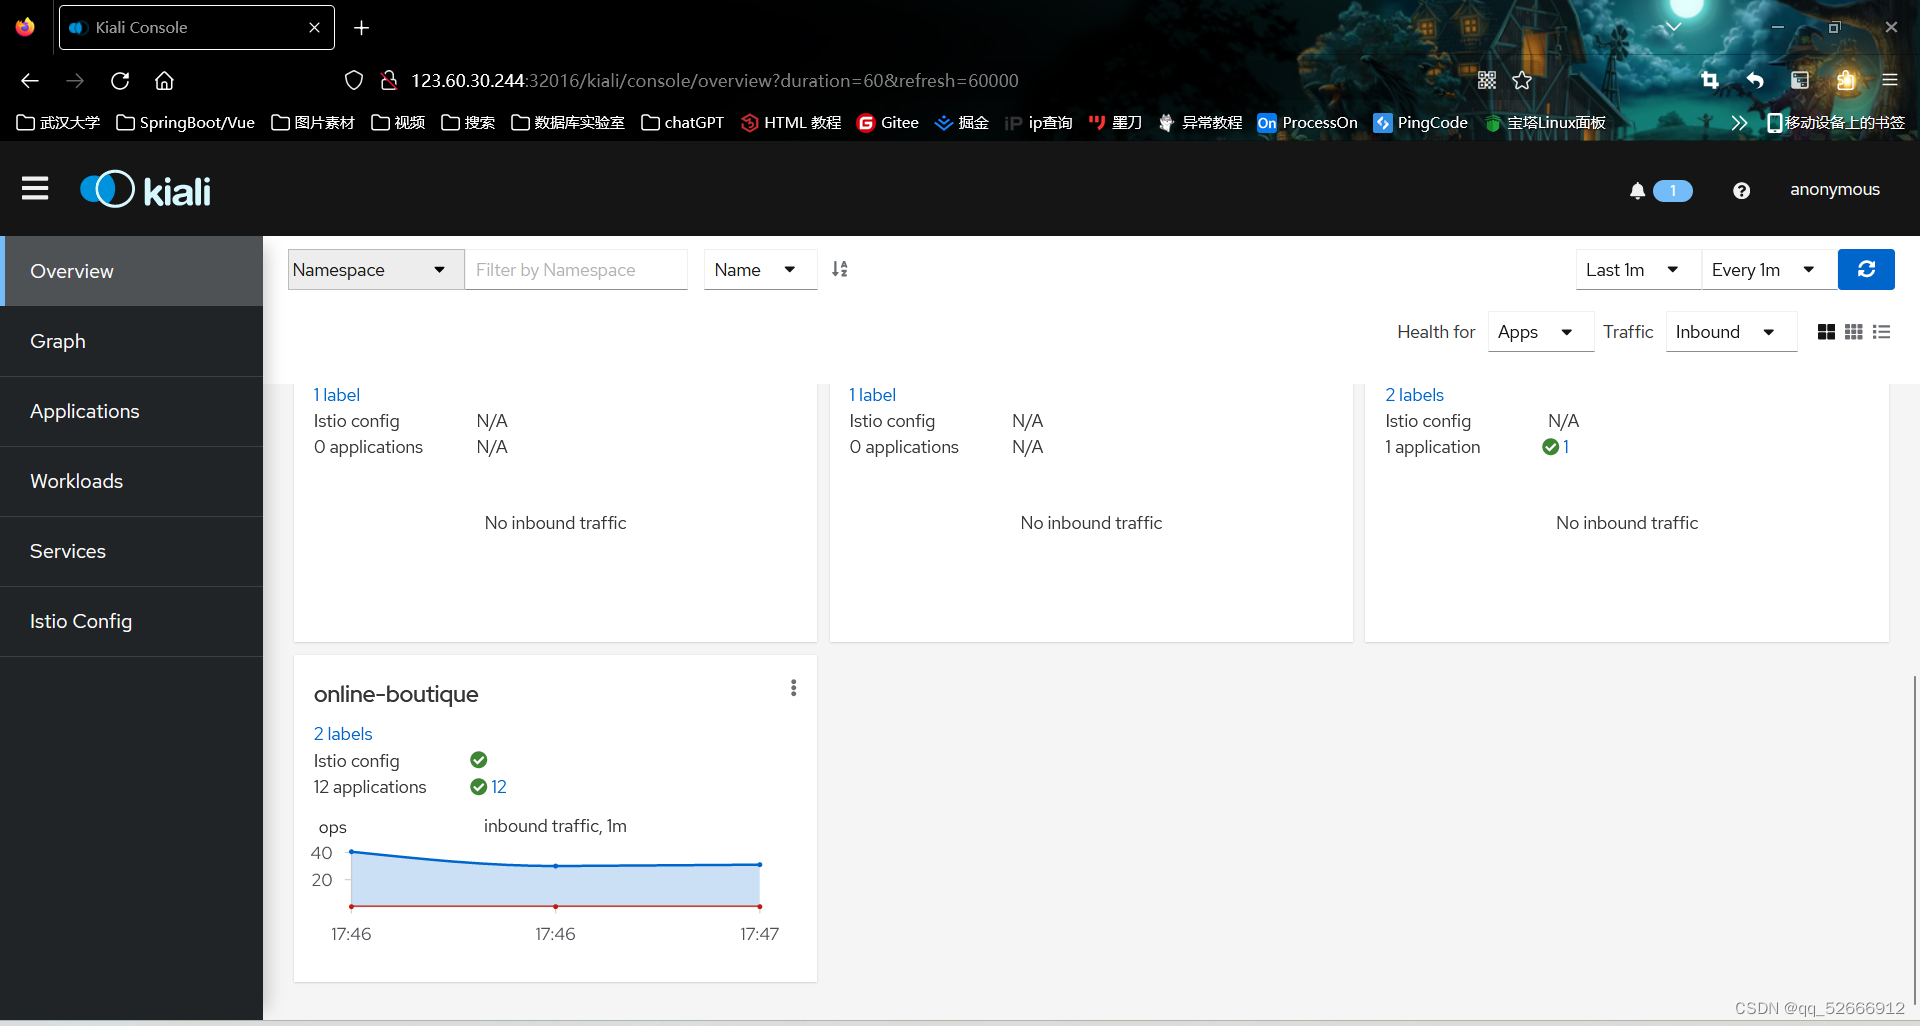Image resolution: width=1920 pixels, height=1026 pixels.
Task: Toggle the hamburger navigation menu
Action: (x=35, y=188)
